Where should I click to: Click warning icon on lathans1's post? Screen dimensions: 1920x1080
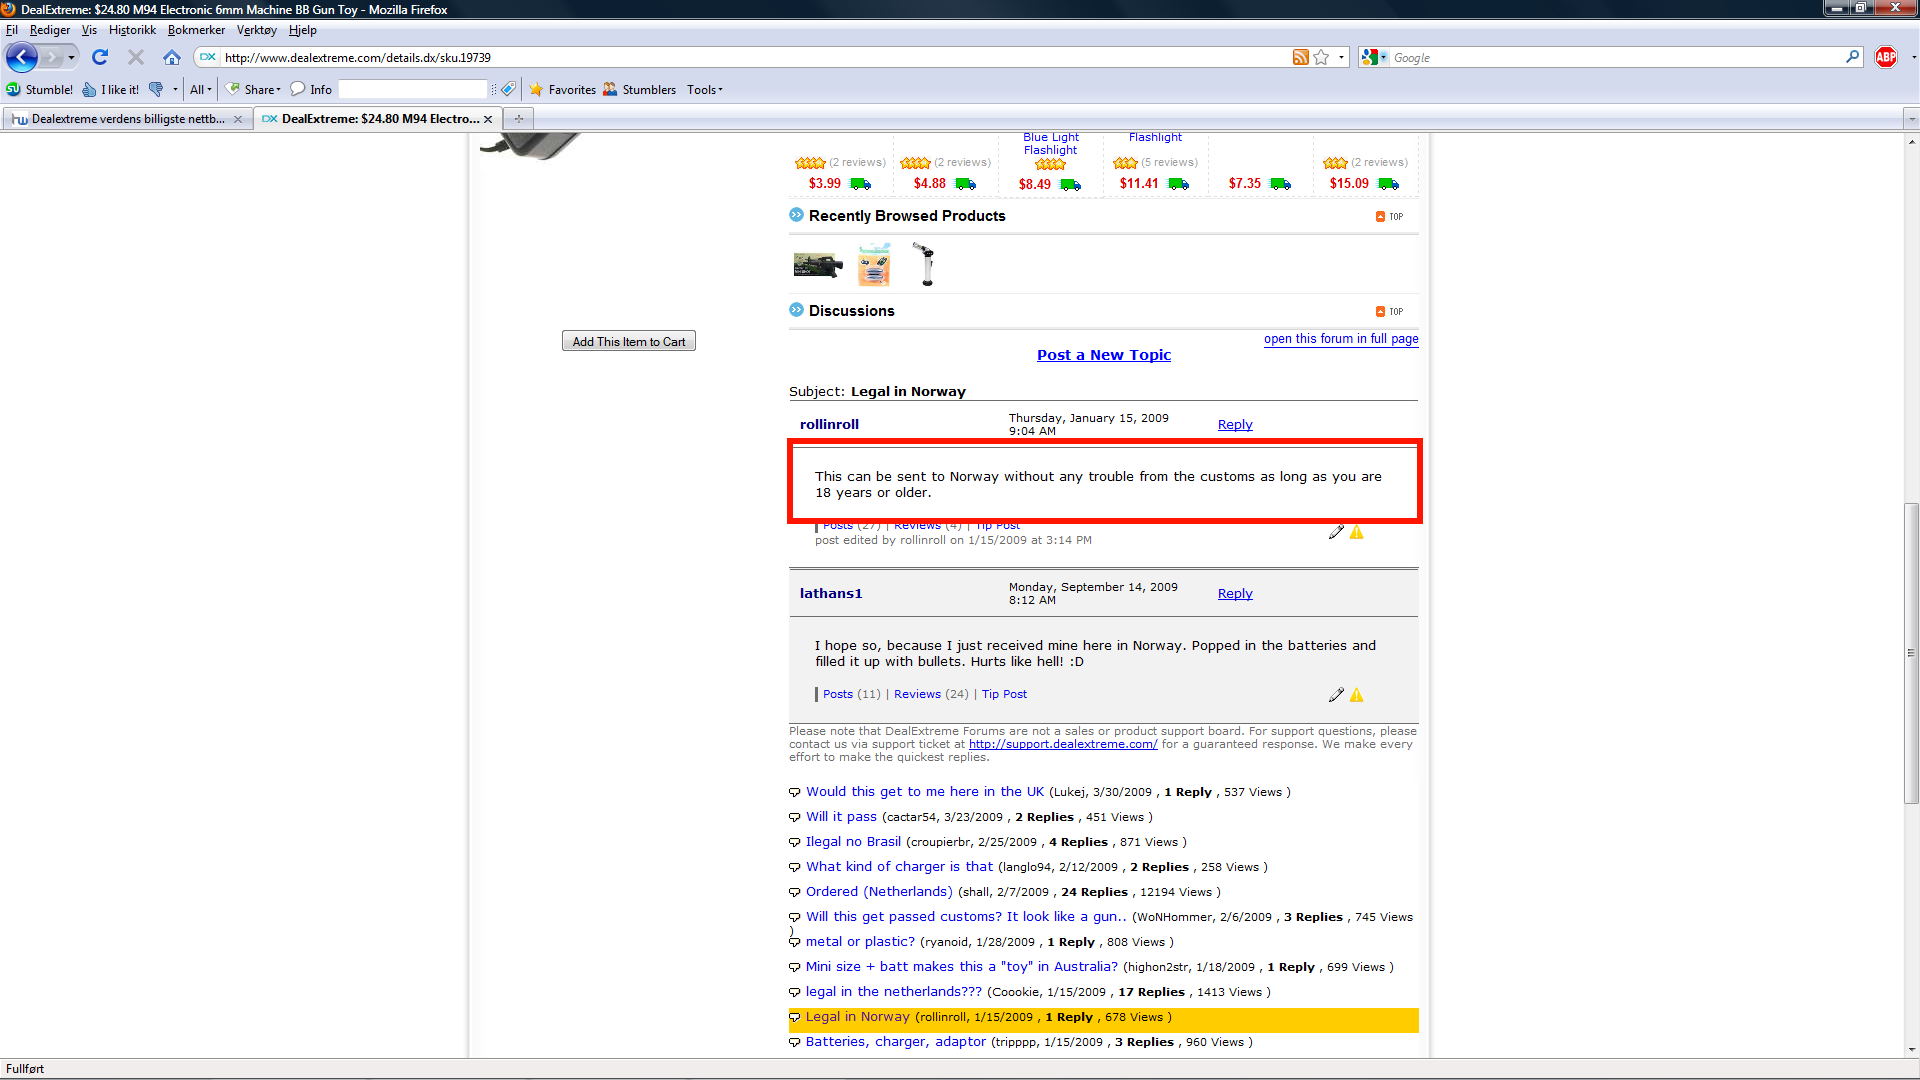tap(1356, 695)
